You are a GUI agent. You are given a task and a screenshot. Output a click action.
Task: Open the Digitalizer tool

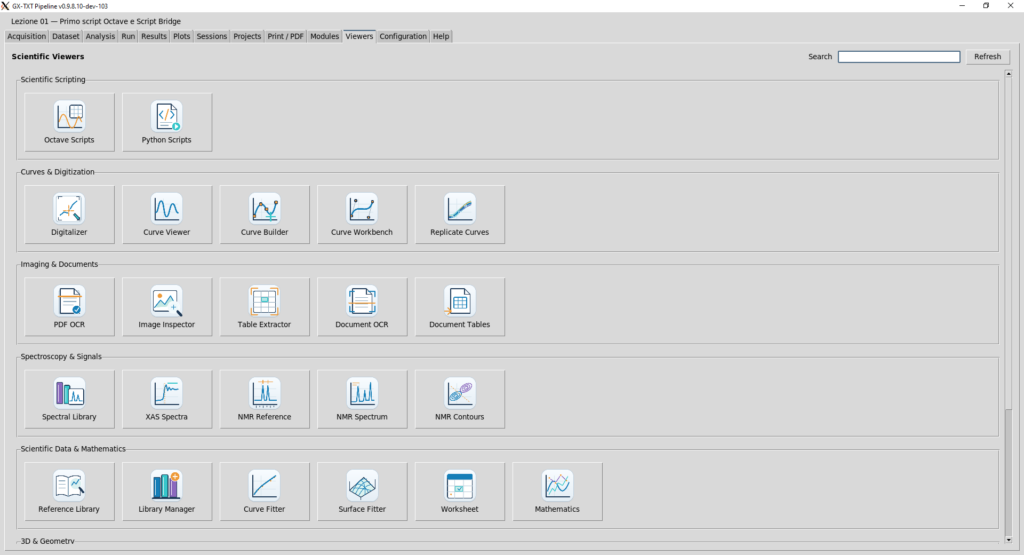tap(69, 215)
